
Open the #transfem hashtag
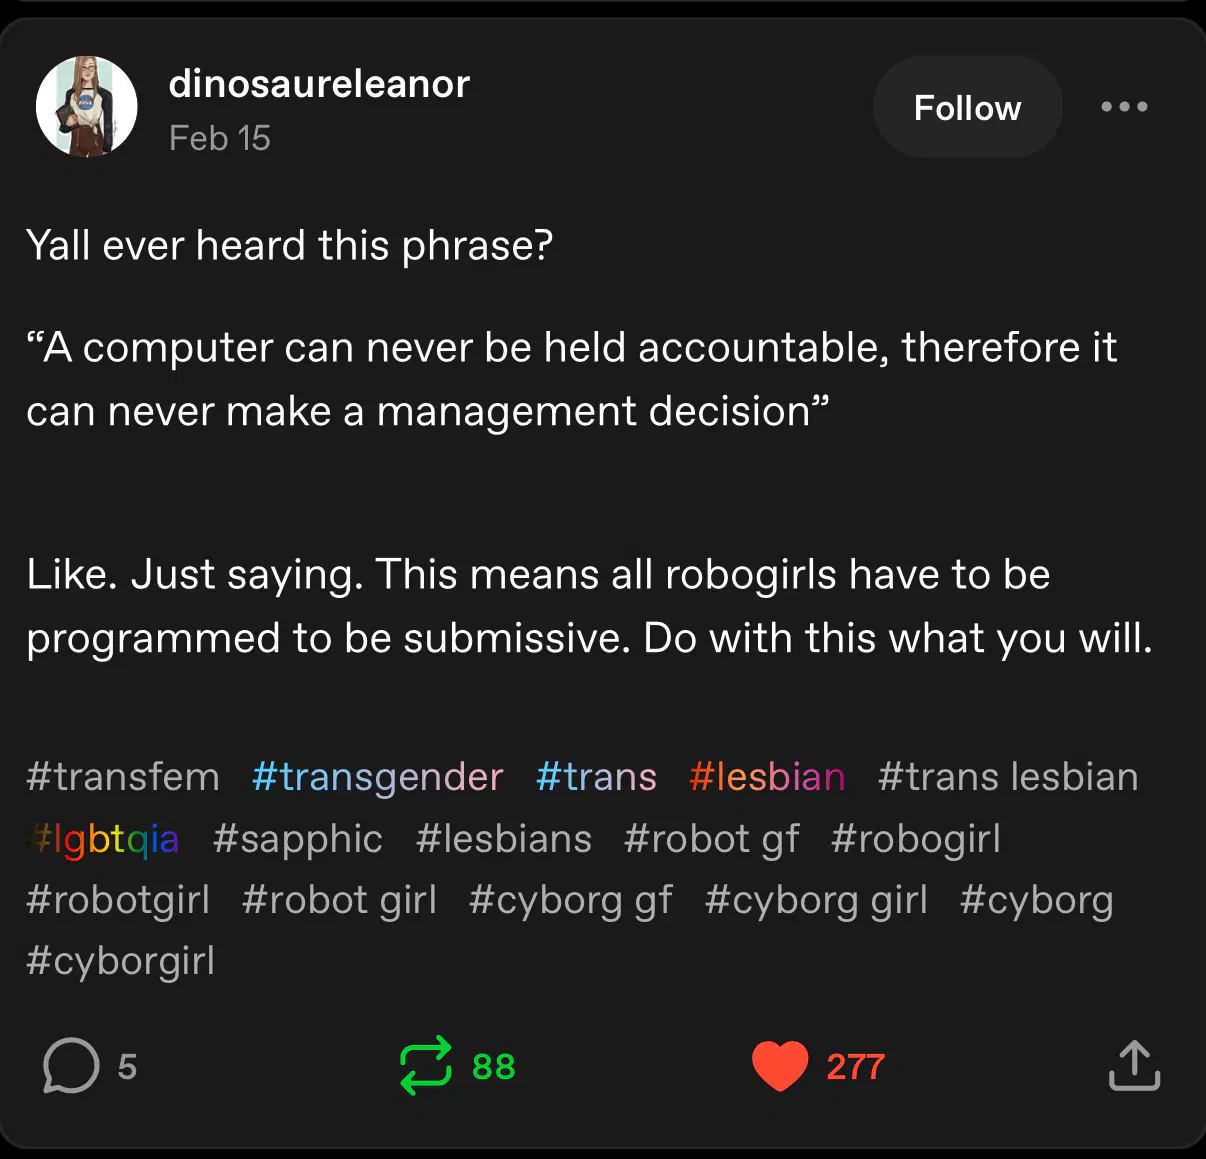[123, 777]
